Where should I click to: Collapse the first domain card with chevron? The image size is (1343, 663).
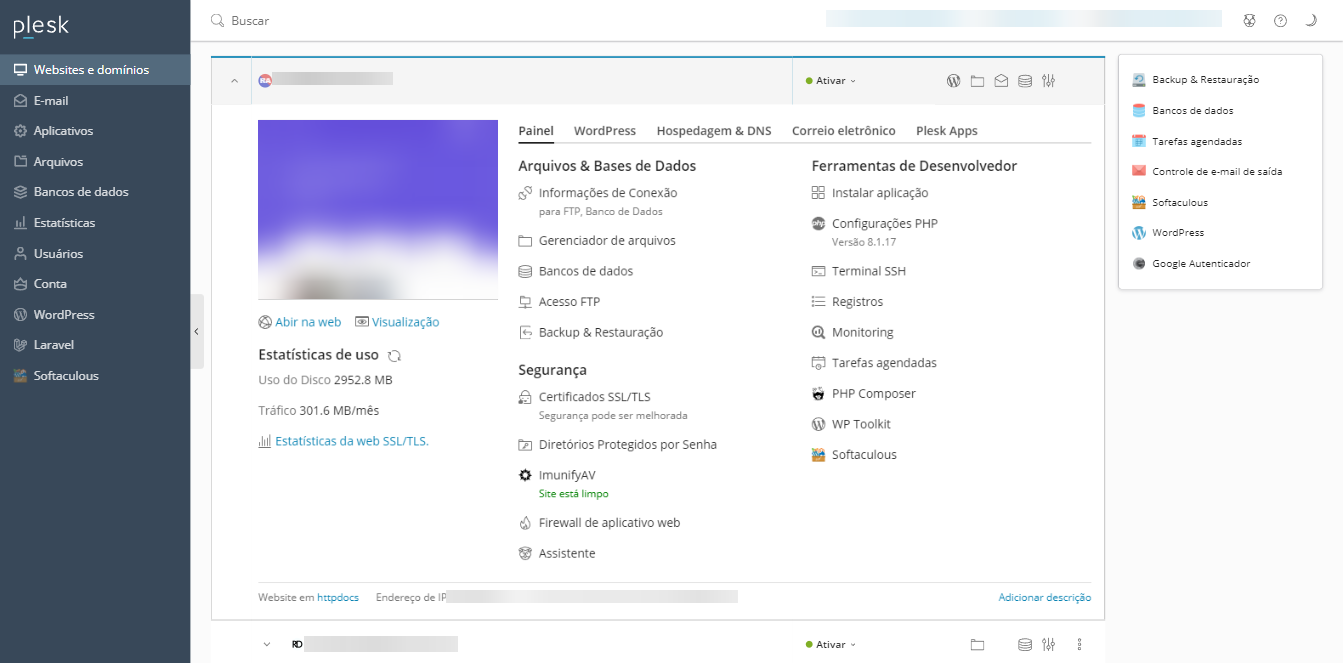[x=235, y=81]
